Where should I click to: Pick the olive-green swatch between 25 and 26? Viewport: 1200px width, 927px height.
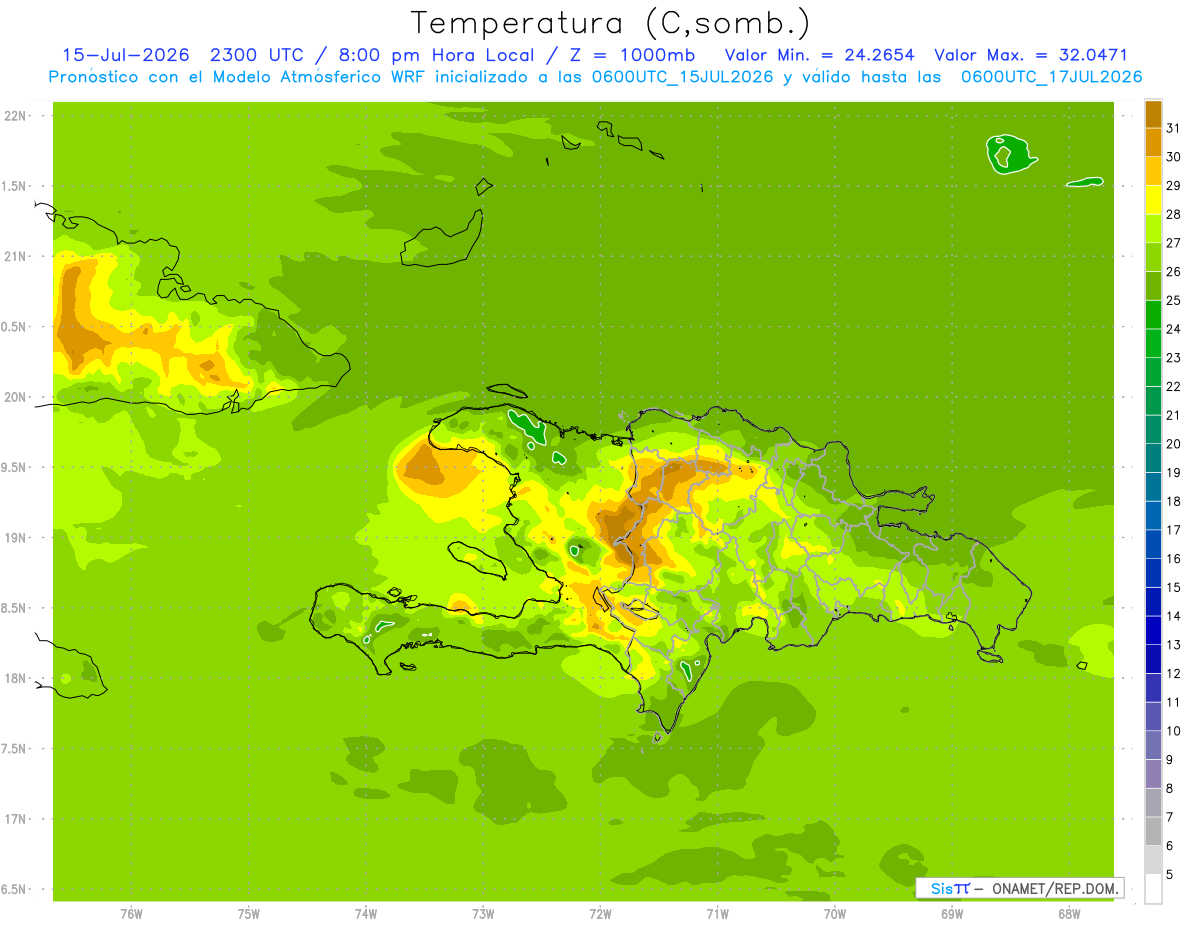click(1153, 286)
